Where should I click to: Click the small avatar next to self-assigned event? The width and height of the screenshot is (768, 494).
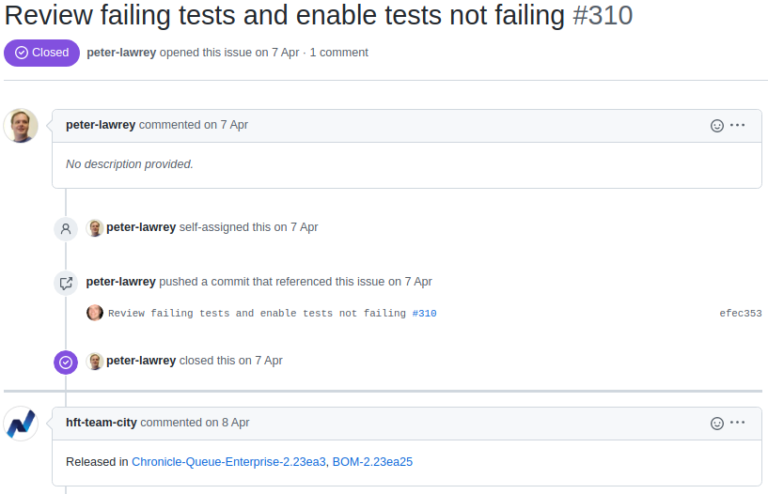click(95, 228)
